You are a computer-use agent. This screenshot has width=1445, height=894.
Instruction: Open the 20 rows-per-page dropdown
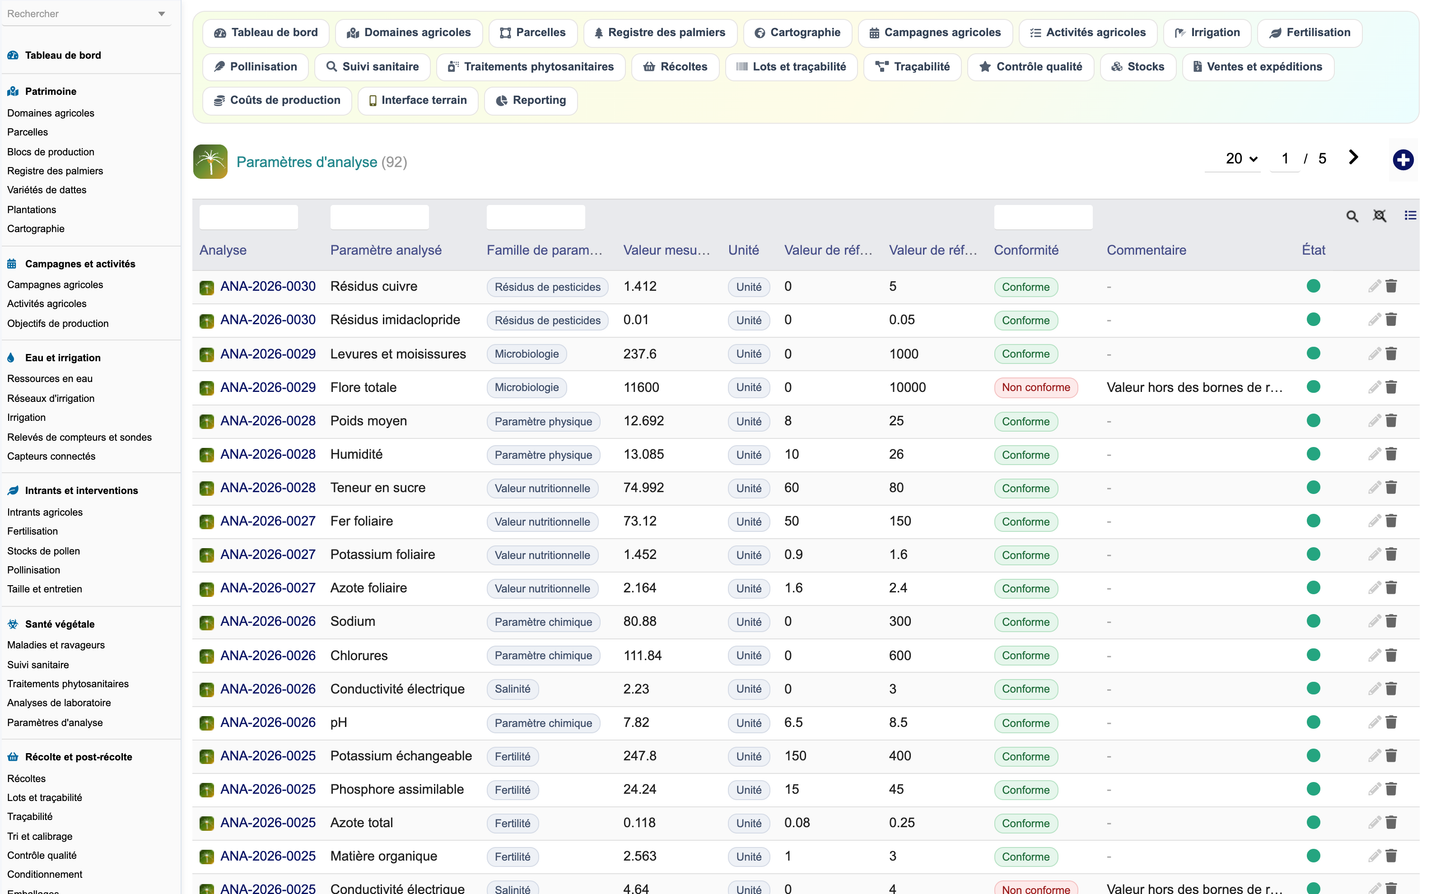1241,159
